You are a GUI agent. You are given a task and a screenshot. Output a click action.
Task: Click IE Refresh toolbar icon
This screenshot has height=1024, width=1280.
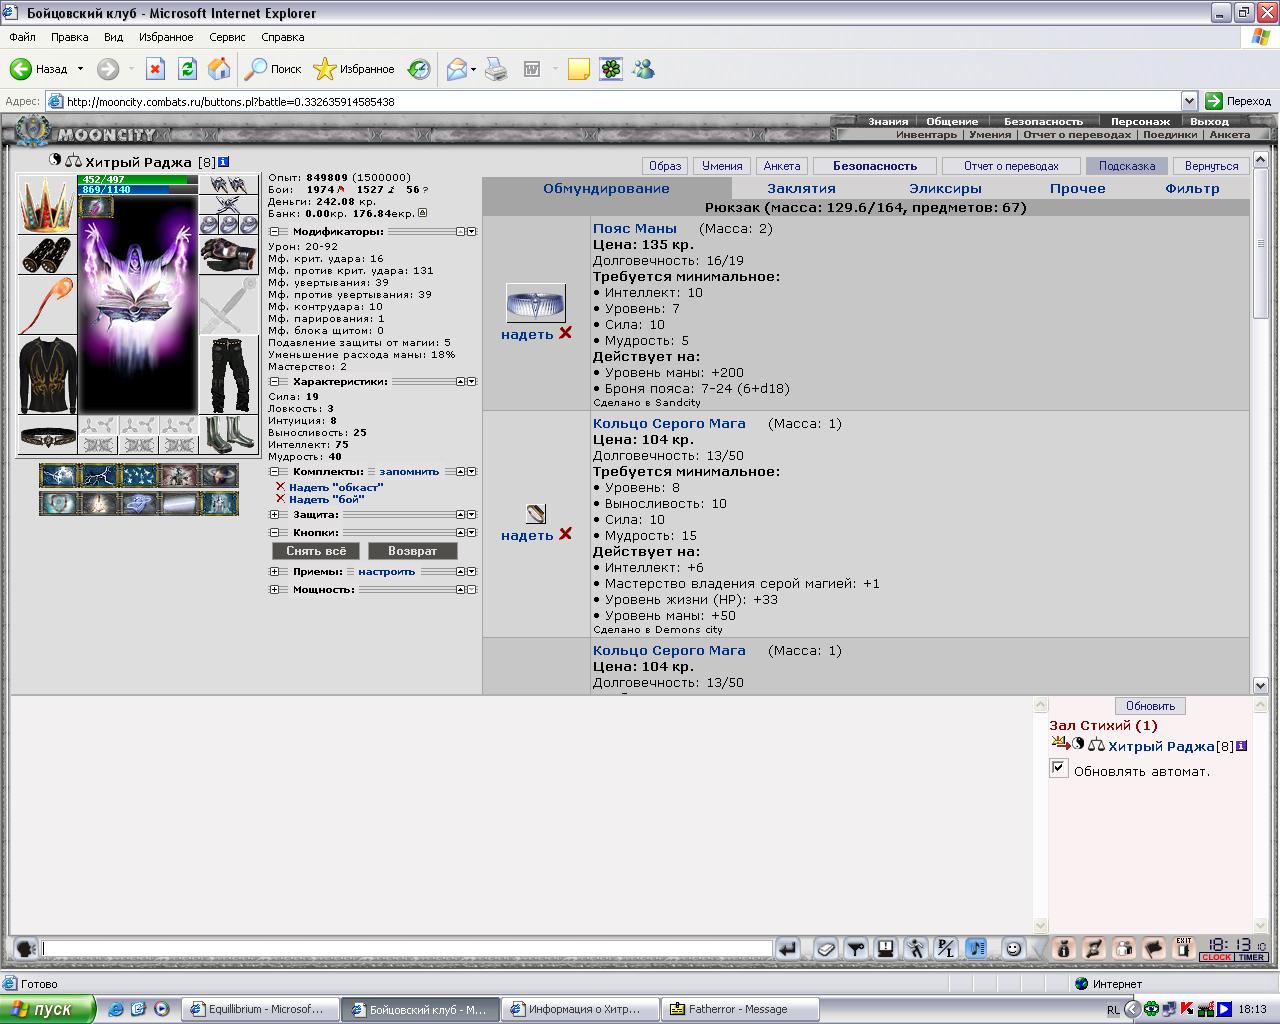(187, 69)
